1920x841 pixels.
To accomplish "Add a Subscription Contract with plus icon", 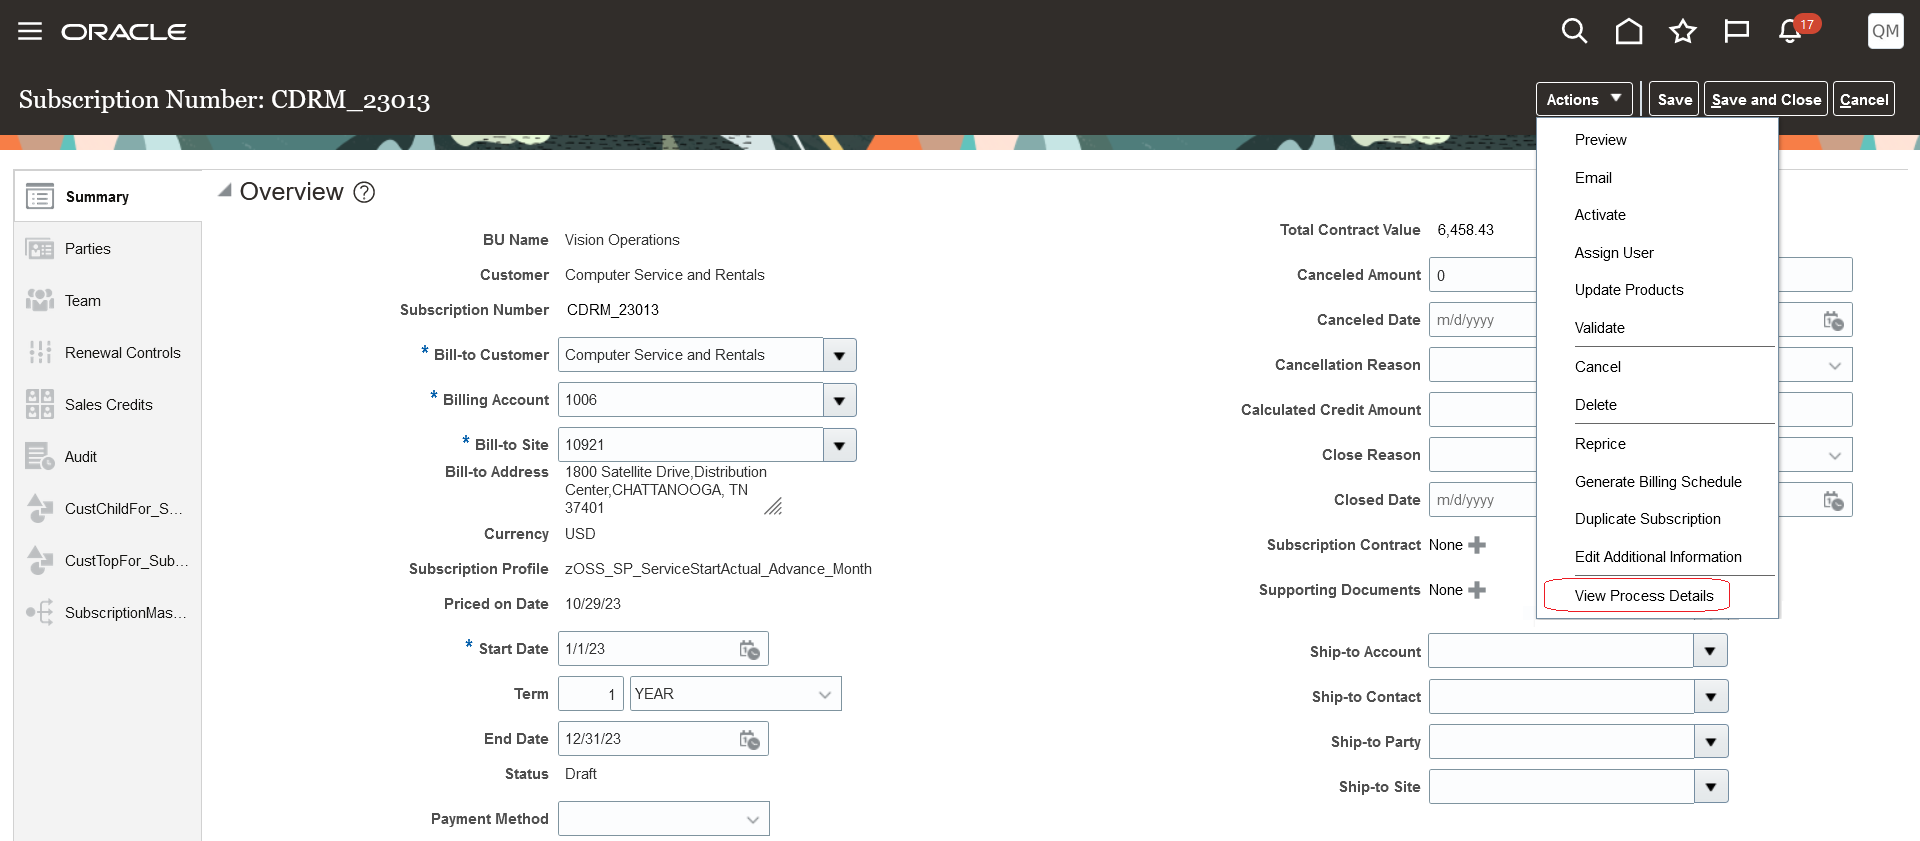I will coord(1477,545).
